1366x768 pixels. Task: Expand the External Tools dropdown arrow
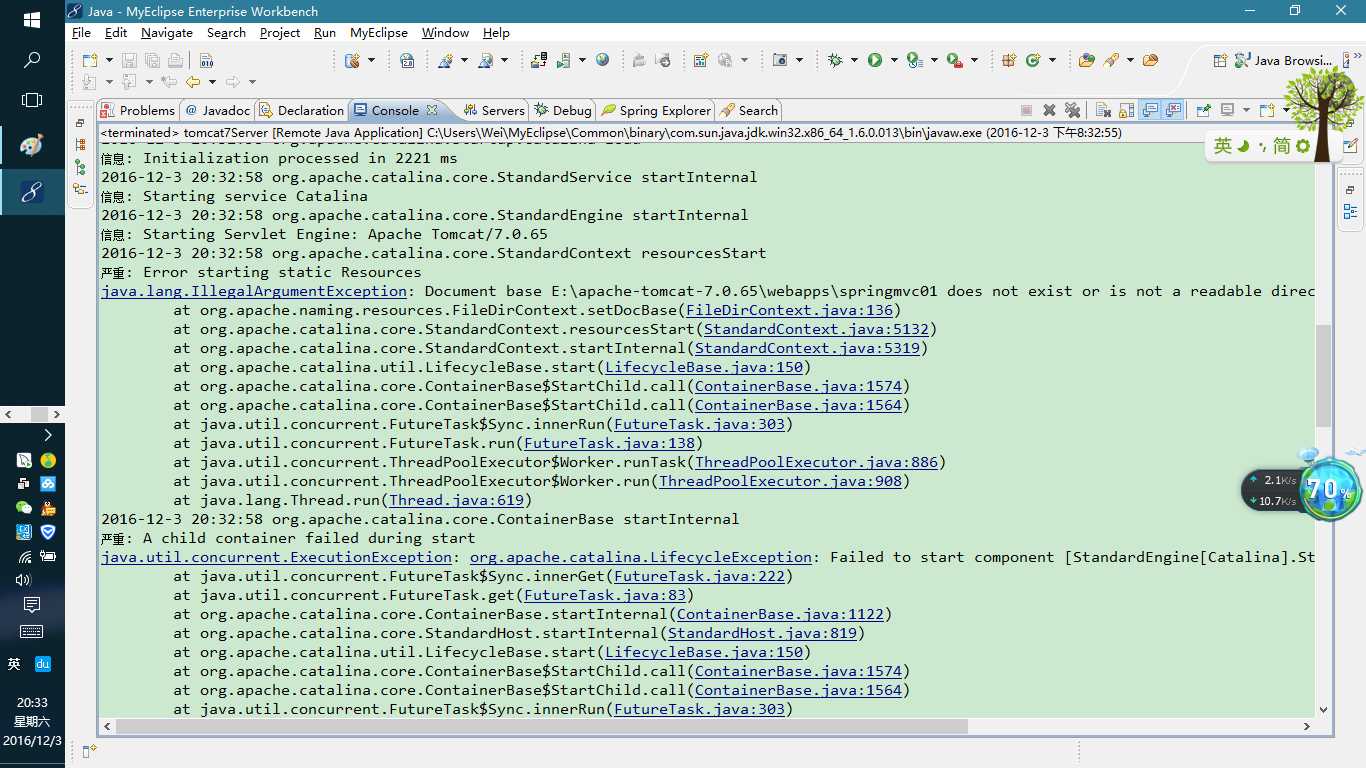(974, 60)
